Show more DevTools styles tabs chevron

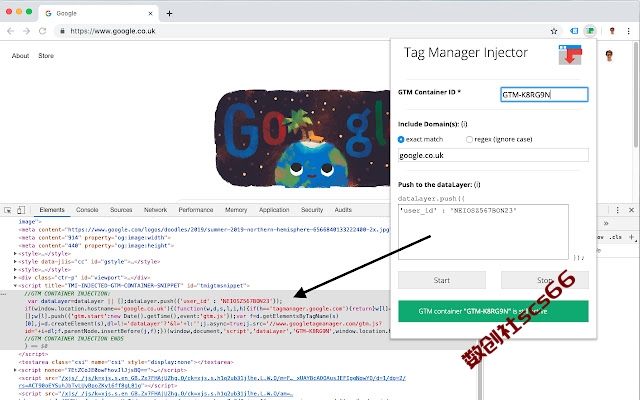point(606,223)
